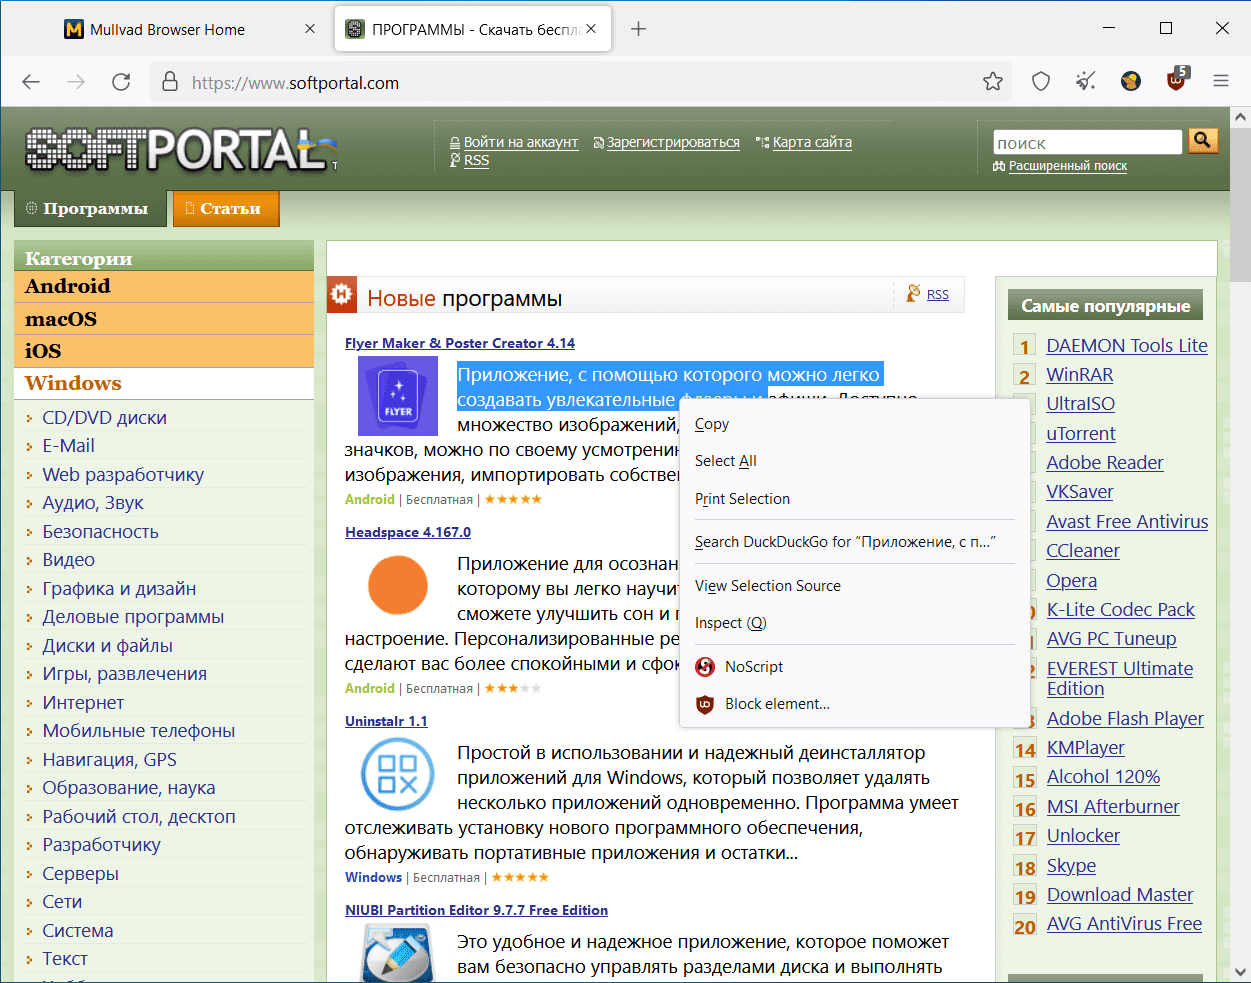The image size is (1251, 983).
Task: Open the browser hamburger menu
Action: pyautogui.click(x=1221, y=82)
